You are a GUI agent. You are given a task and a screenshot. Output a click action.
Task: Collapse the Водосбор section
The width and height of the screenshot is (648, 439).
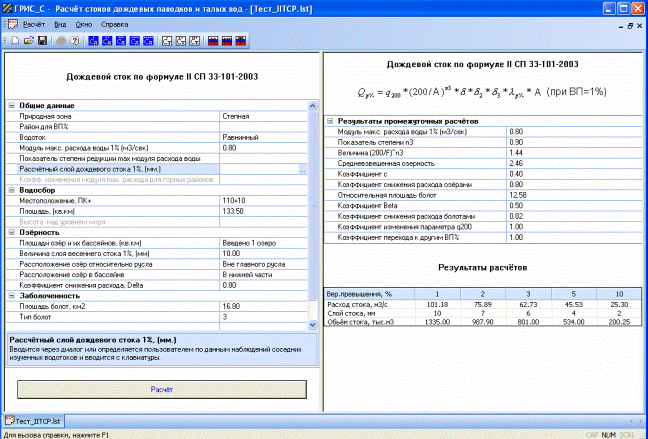click(x=12, y=190)
